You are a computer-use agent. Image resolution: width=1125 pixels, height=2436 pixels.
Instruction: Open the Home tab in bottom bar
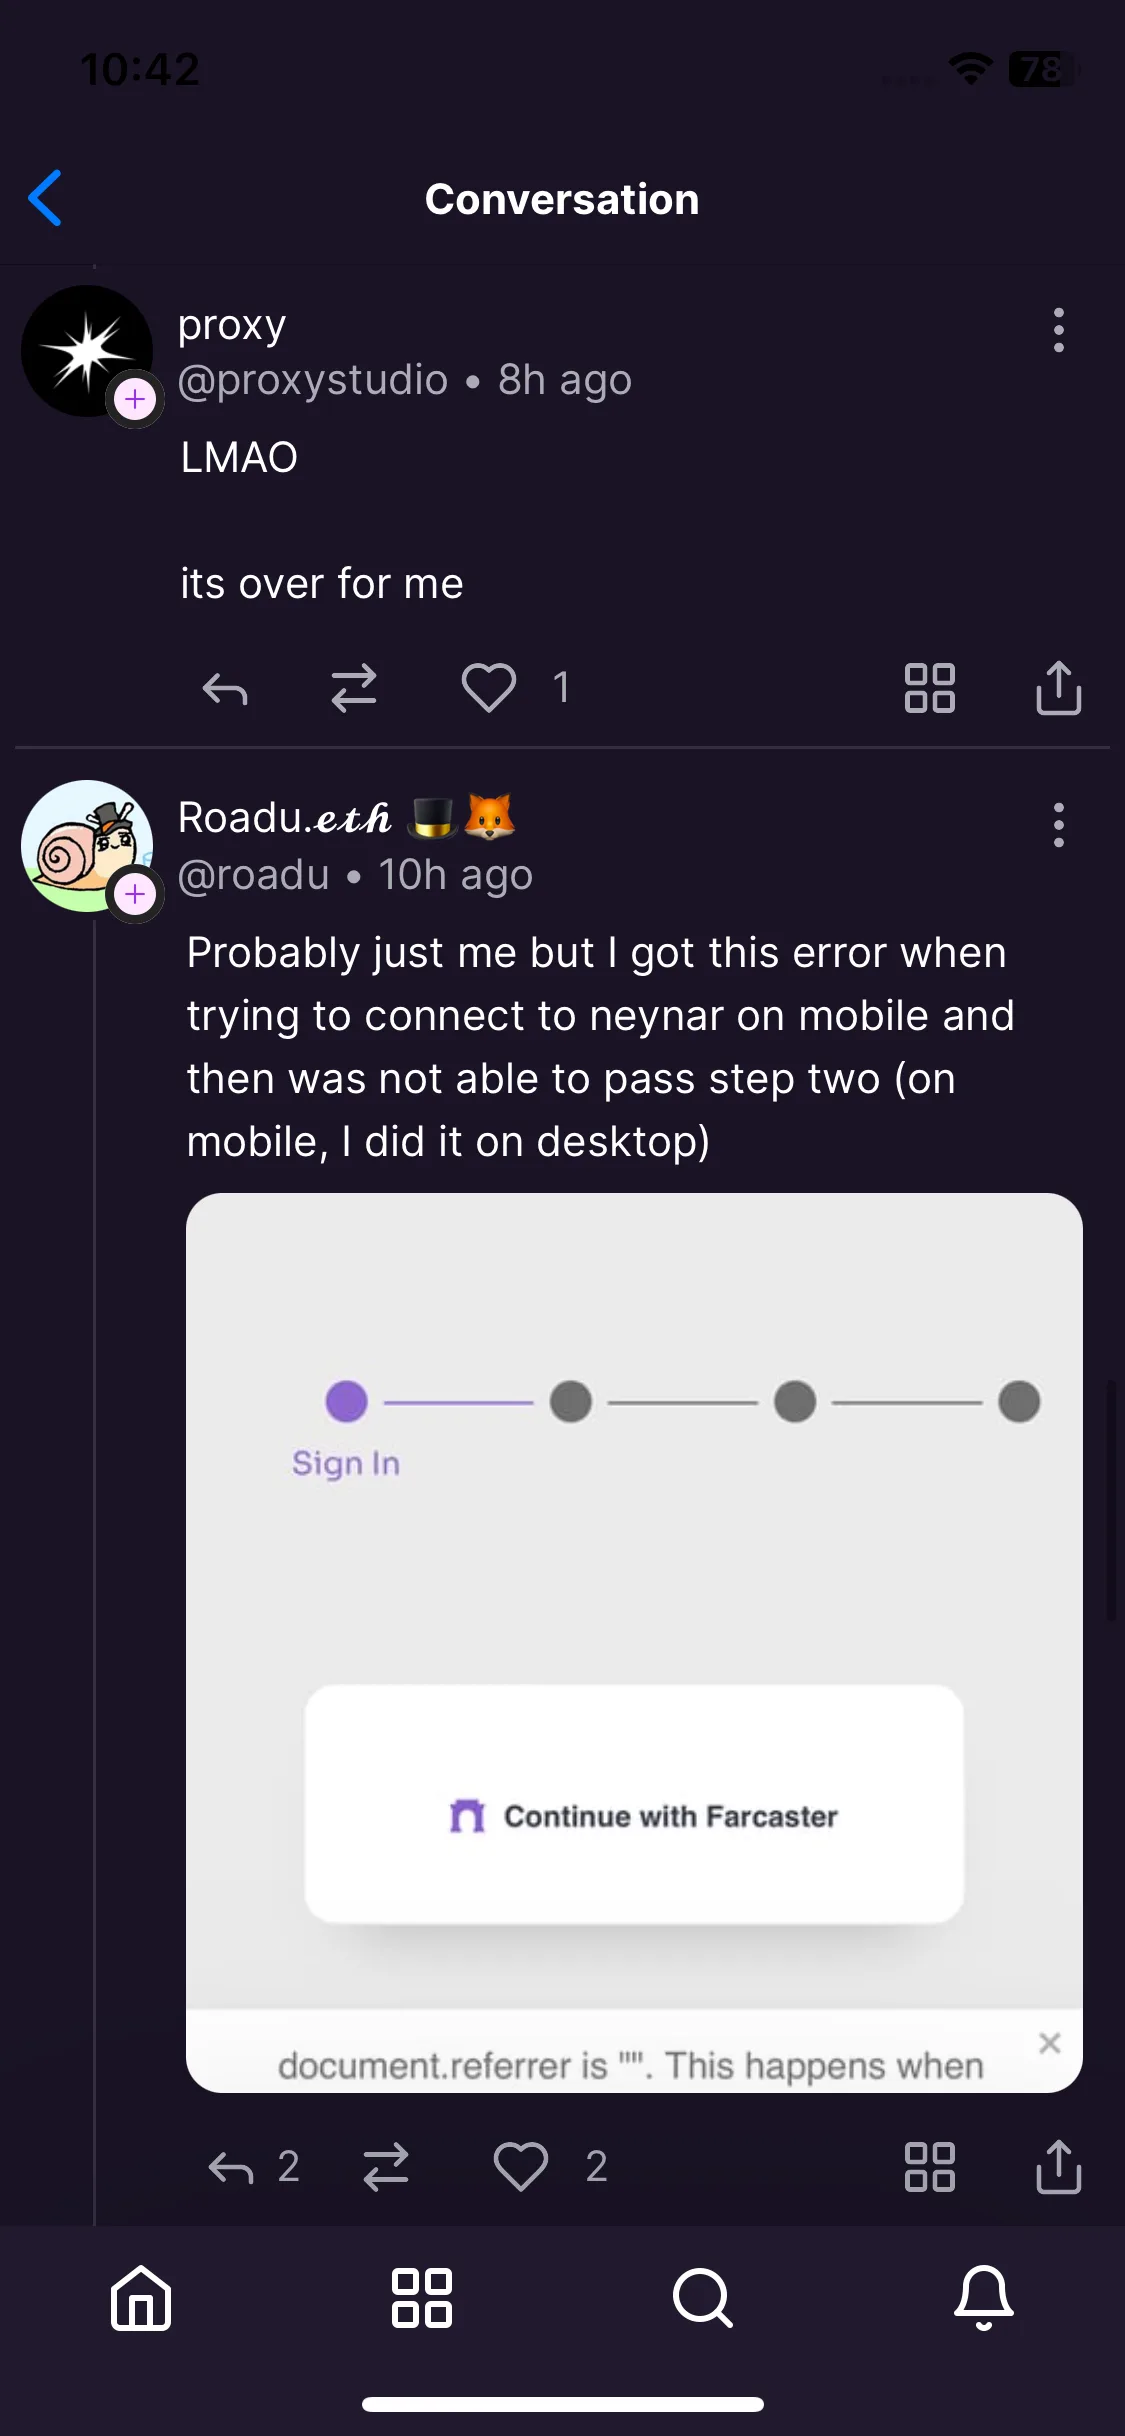(x=141, y=2297)
